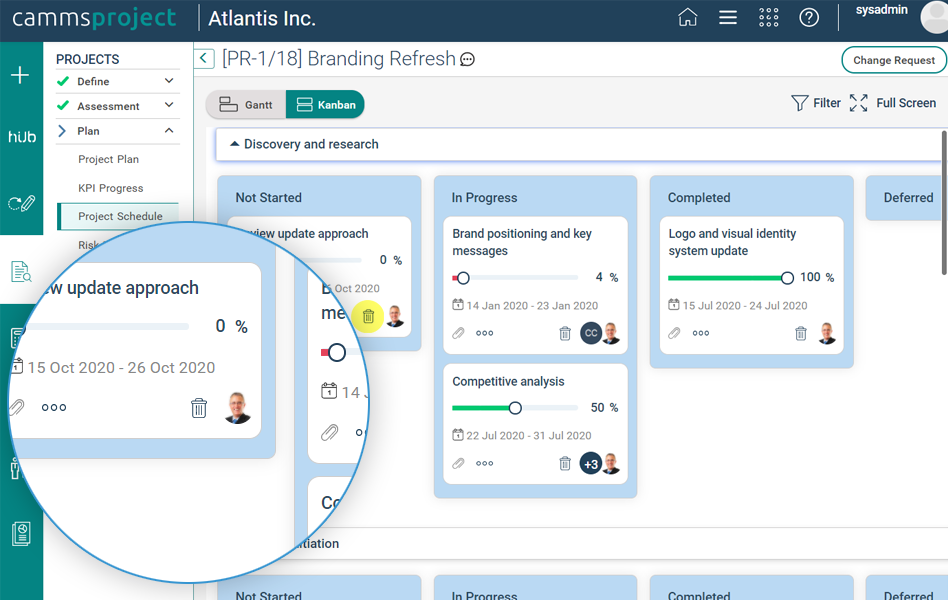Click the cammsproject logo
Image resolution: width=948 pixels, height=600 pixels.
tap(94, 18)
